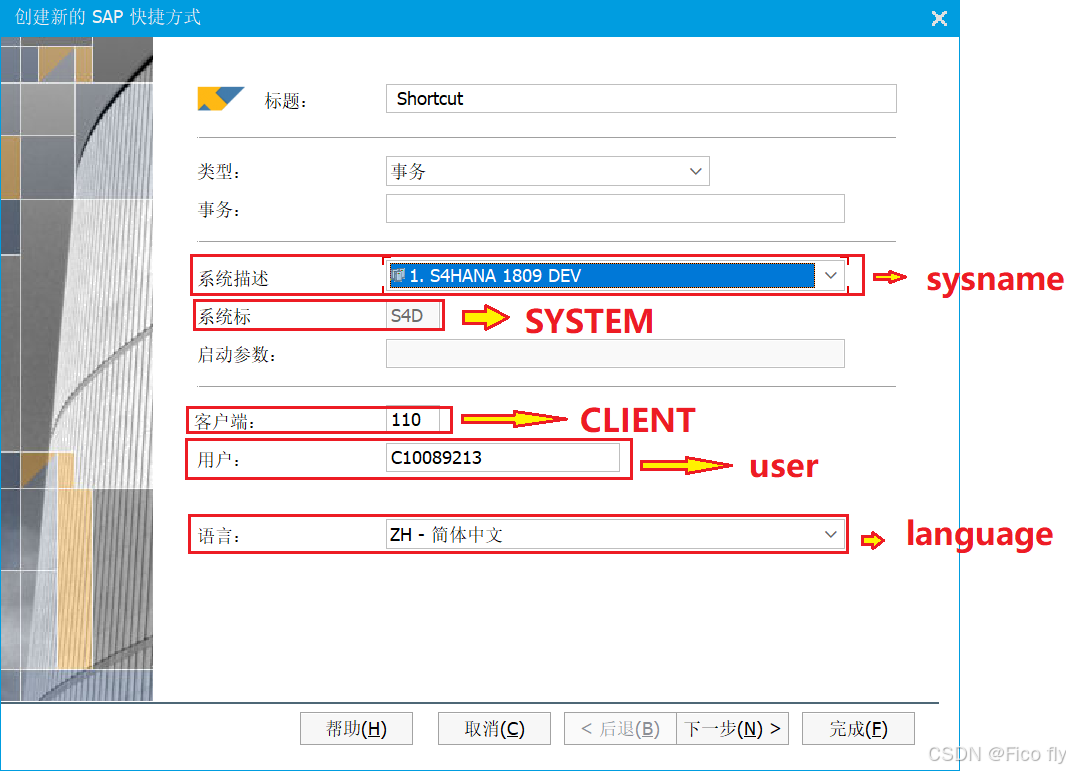Click the 取消(C) cancel button
This screenshot has width=1070, height=771.
[x=494, y=729]
